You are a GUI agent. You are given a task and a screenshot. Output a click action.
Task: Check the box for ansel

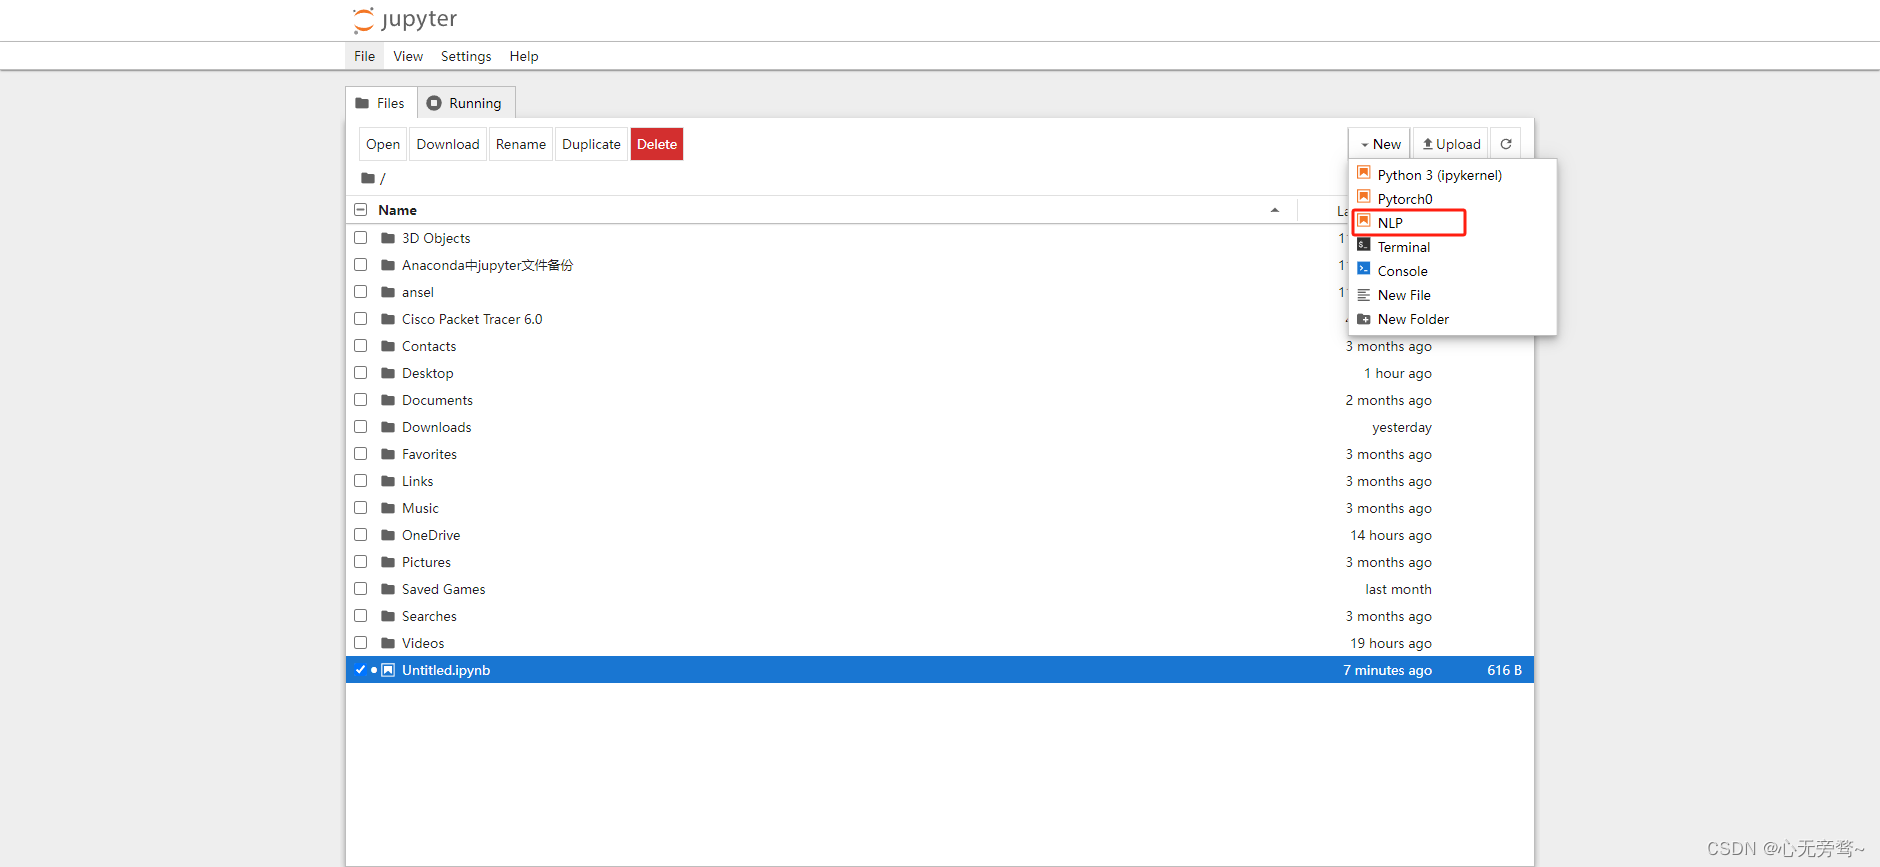point(360,292)
